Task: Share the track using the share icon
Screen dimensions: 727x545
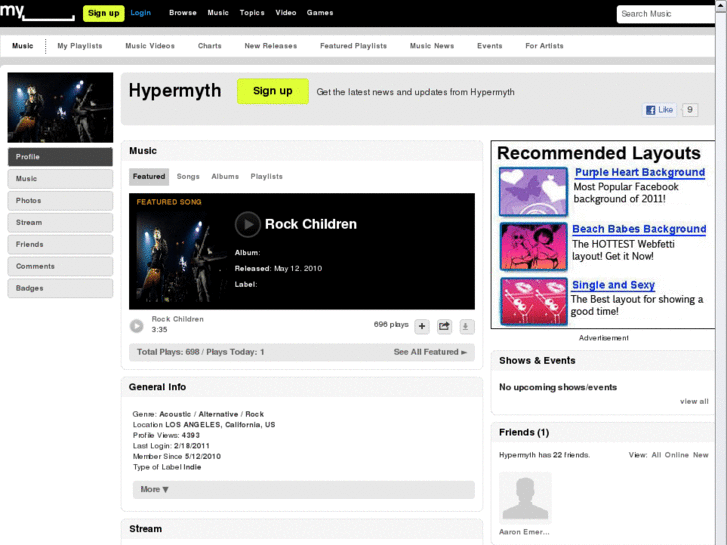Action: (x=444, y=327)
